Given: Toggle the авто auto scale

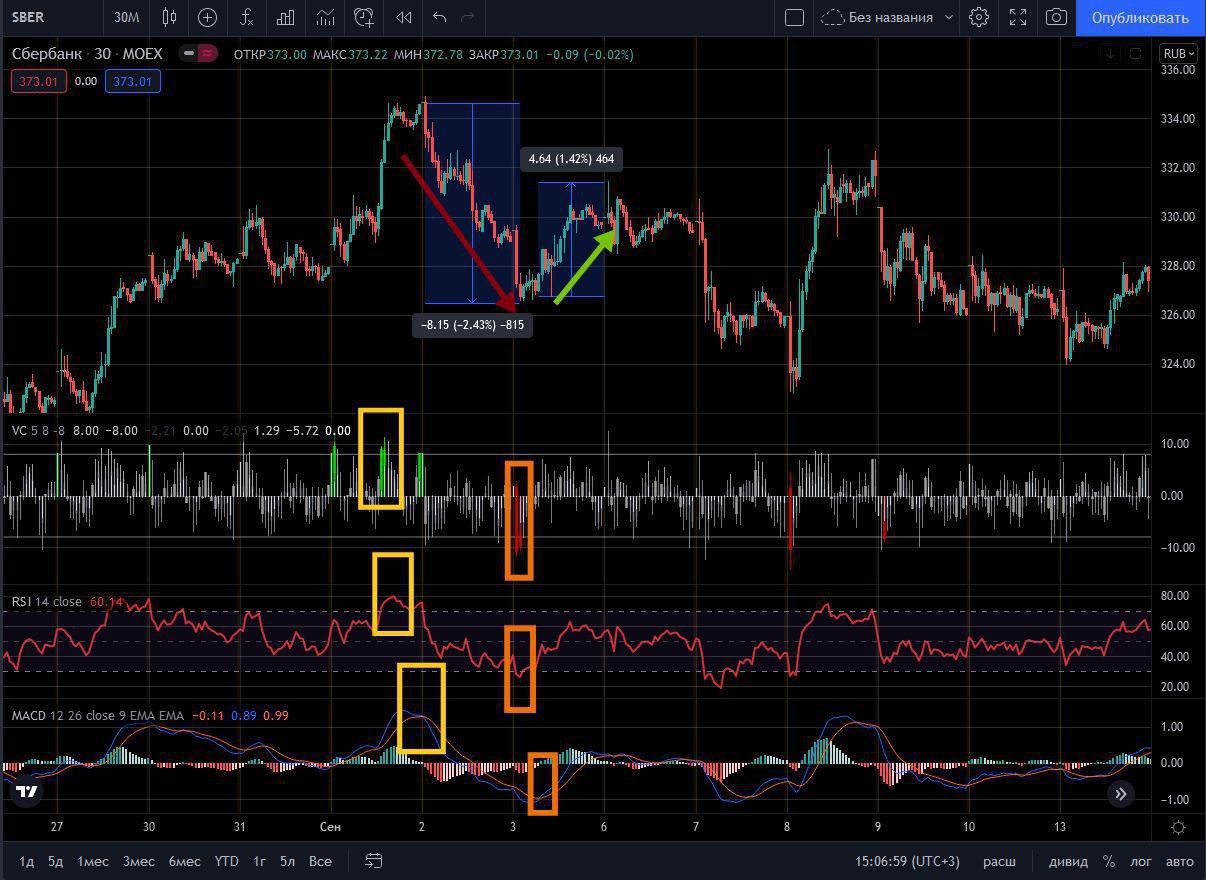Looking at the screenshot, I should pyautogui.click(x=1180, y=861).
